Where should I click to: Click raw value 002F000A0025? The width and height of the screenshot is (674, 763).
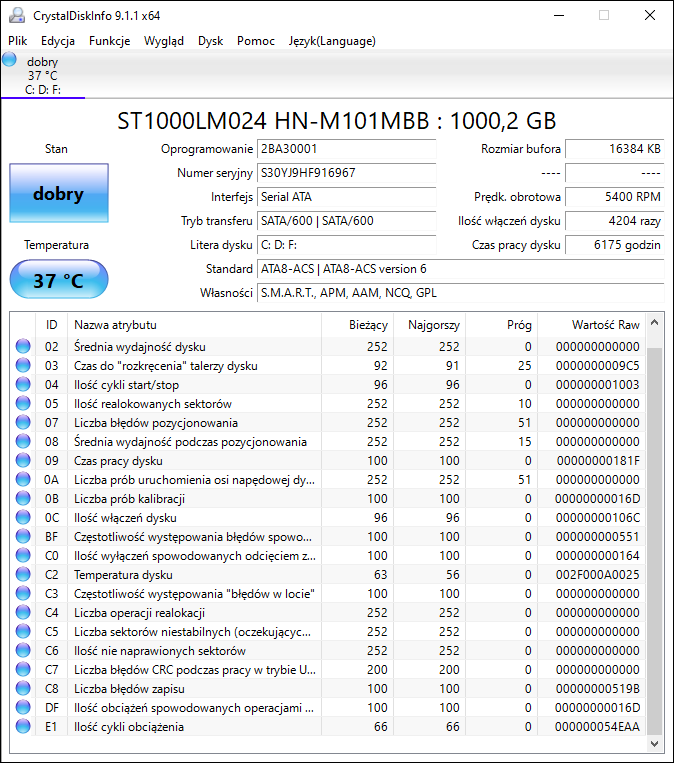pyautogui.click(x=598, y=575)
